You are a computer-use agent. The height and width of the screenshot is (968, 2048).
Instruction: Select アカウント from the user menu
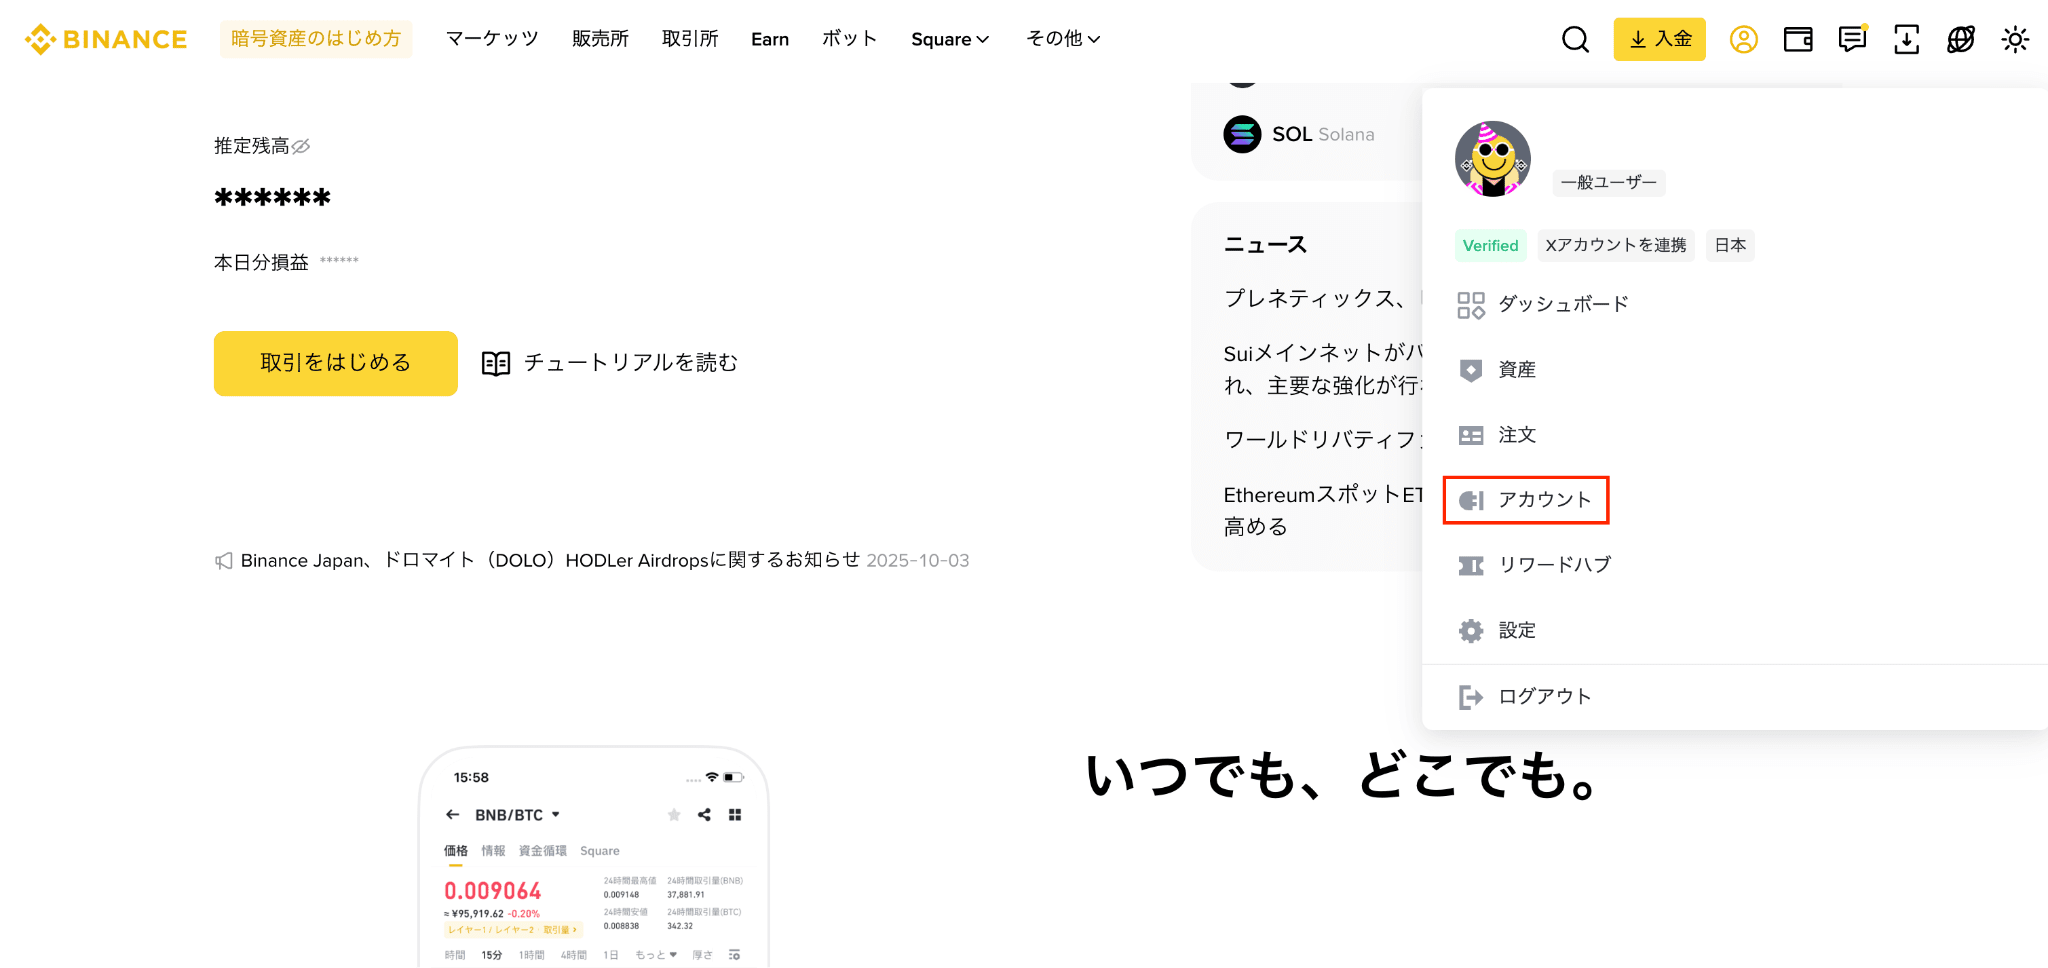(x=1541, y=500)
